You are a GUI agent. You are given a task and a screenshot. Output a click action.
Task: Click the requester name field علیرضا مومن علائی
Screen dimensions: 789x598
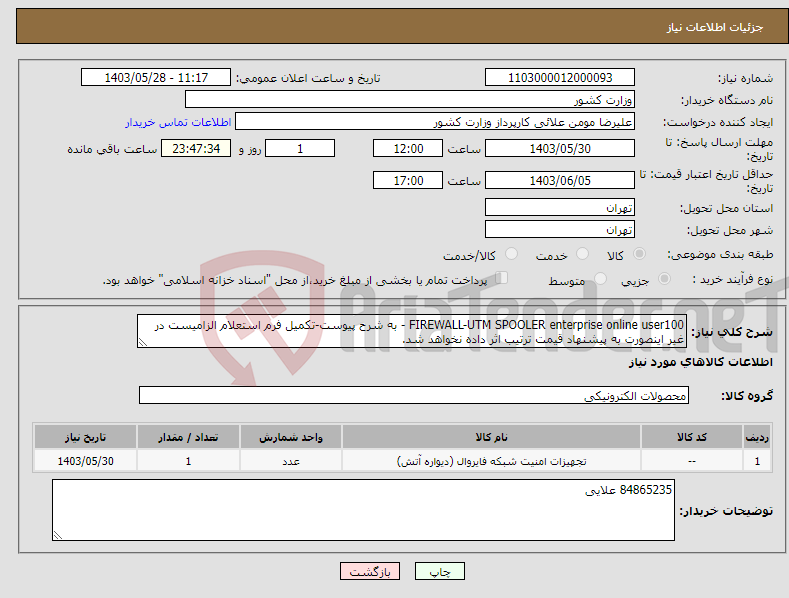(x=435, y=122)
